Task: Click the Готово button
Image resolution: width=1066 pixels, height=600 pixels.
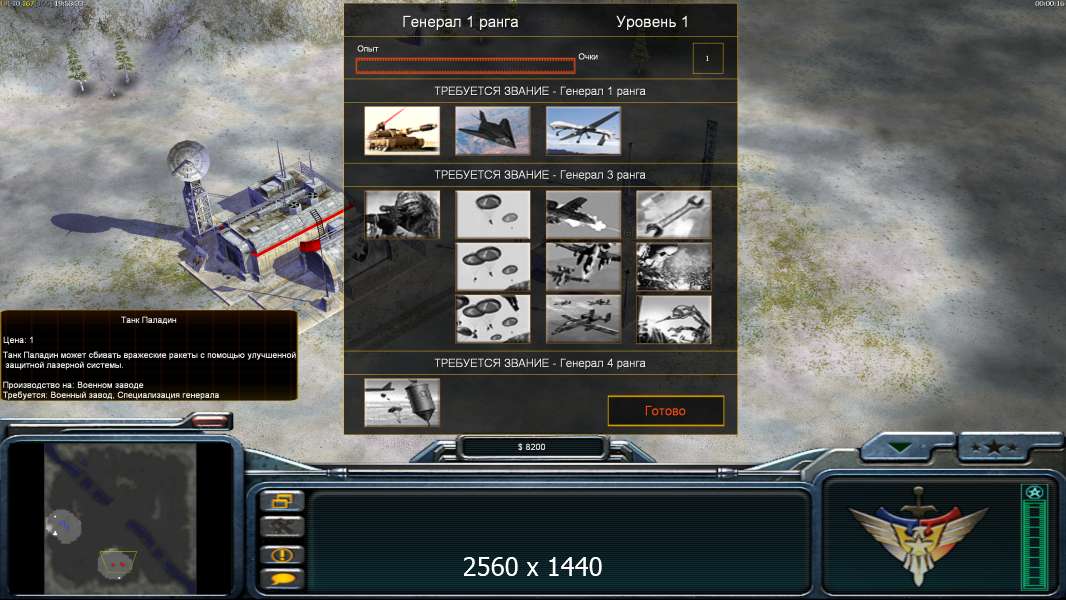Action: point(666,410)
